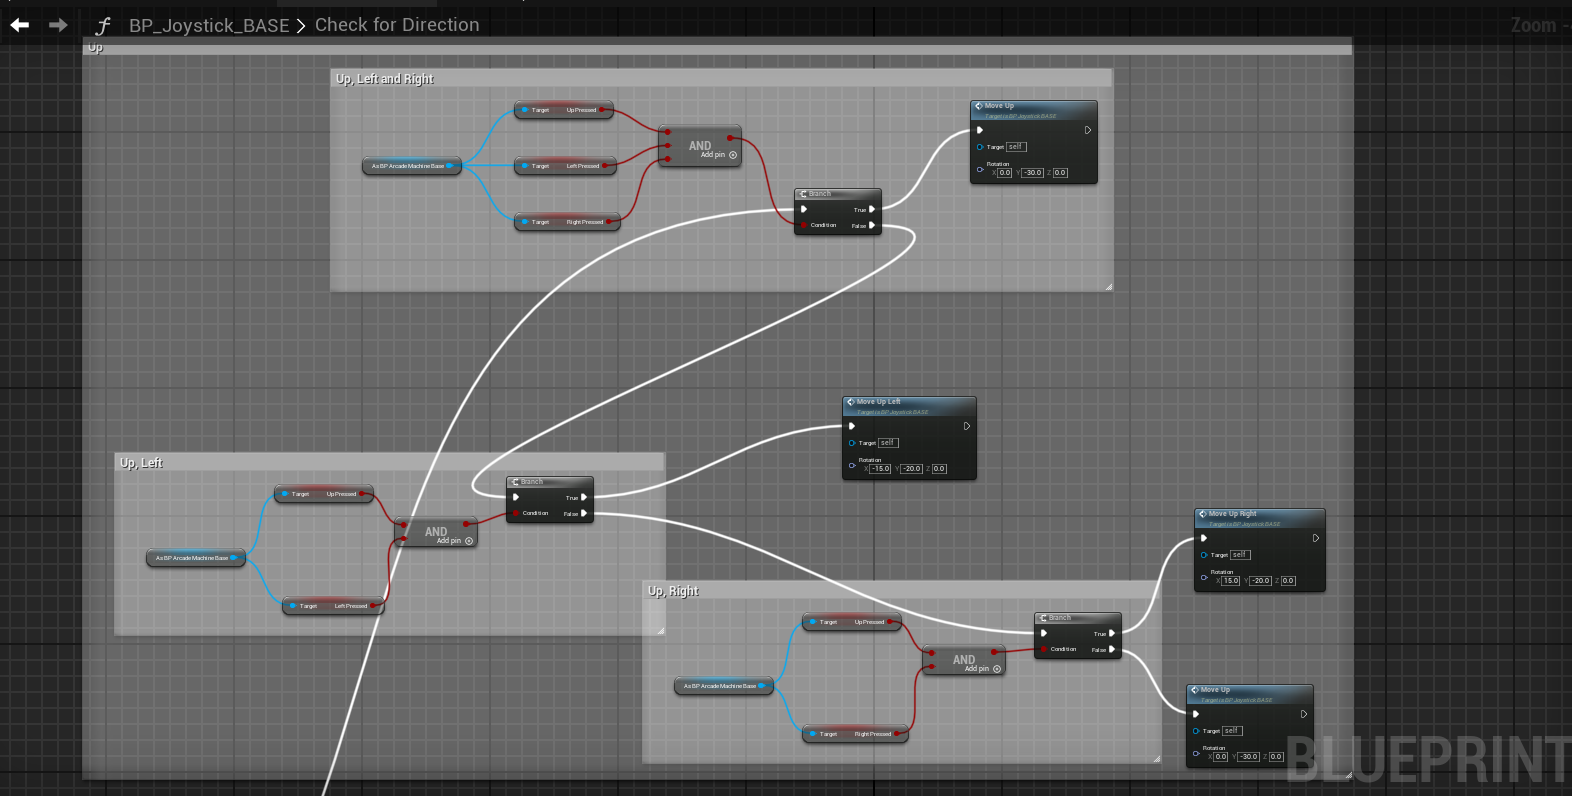Click True exec pin of Branch near Up, Left group
Screen dimensions: 1572x796
coord(584,498)
